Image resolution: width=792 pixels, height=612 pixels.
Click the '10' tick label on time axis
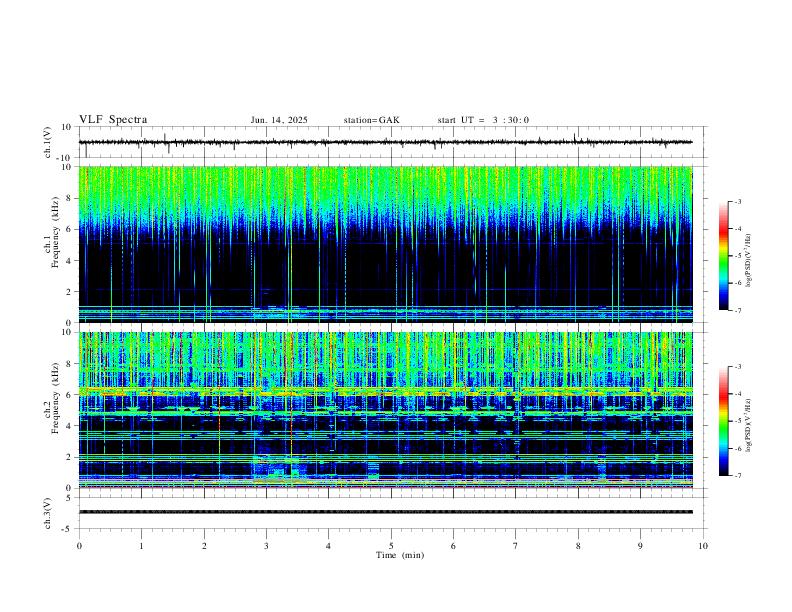[703, 546]
